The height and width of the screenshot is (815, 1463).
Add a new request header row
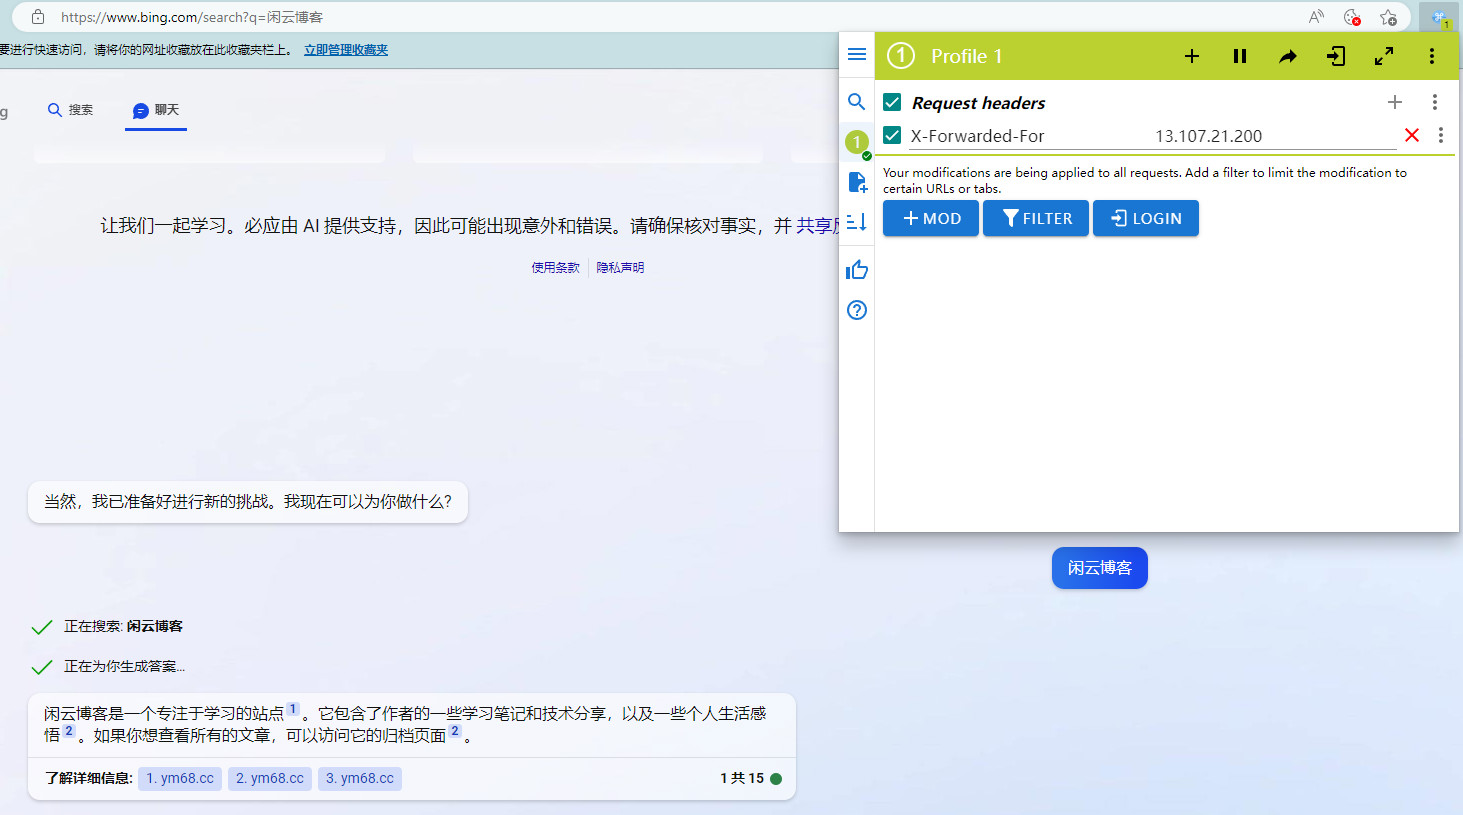1395,102
